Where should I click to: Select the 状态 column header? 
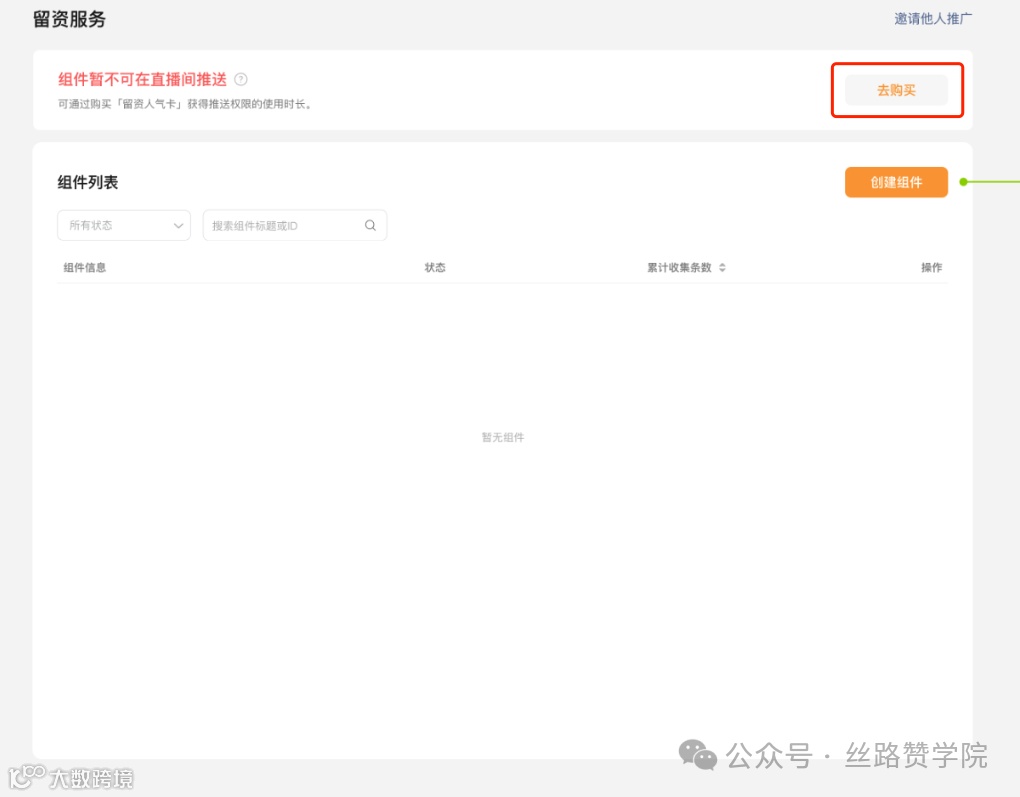pyautogui.click(x=434, y=267)
